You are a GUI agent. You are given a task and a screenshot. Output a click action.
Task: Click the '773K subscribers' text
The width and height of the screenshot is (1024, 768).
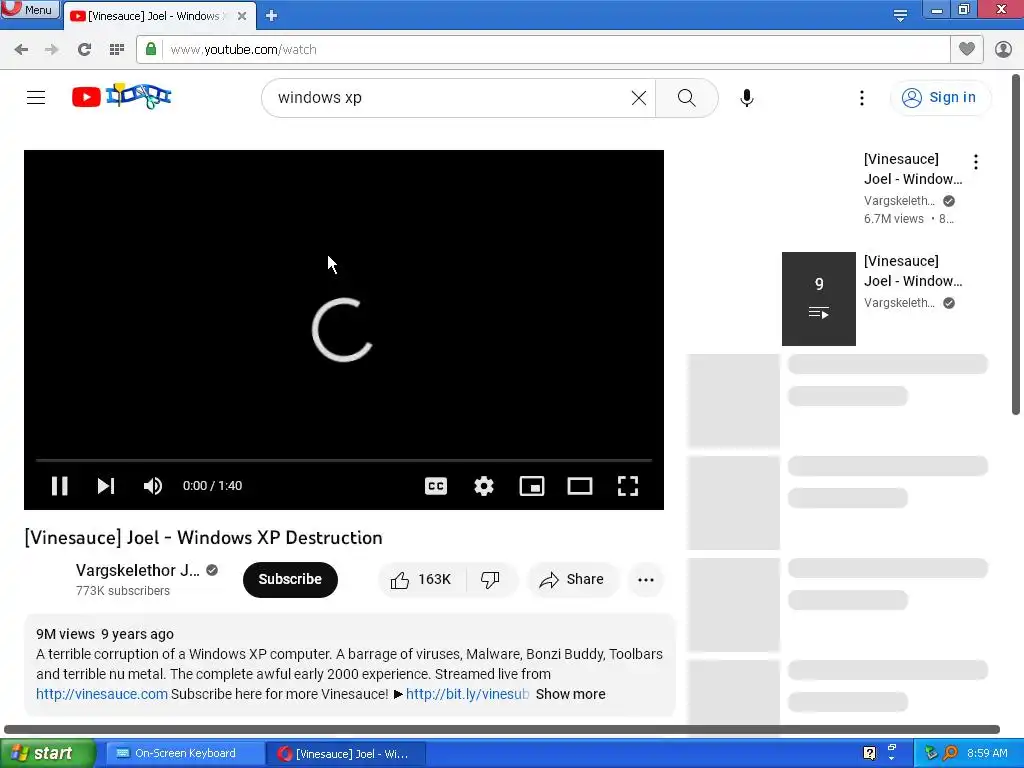point(123,591)
